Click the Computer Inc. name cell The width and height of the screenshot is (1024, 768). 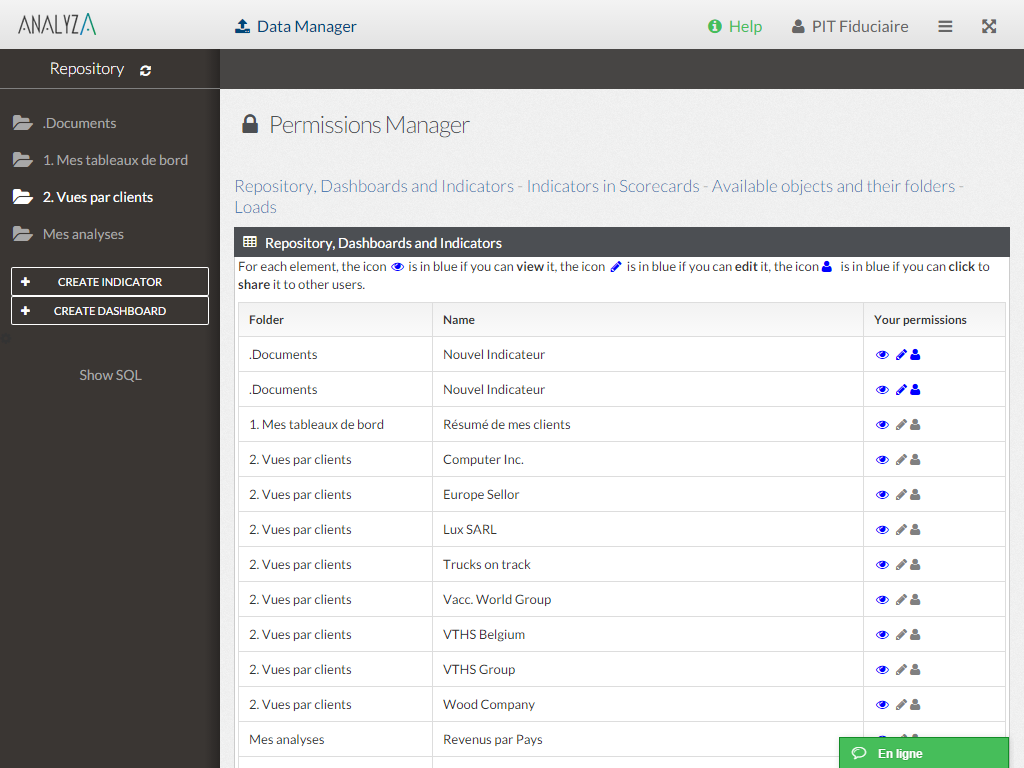pos(647,460)
